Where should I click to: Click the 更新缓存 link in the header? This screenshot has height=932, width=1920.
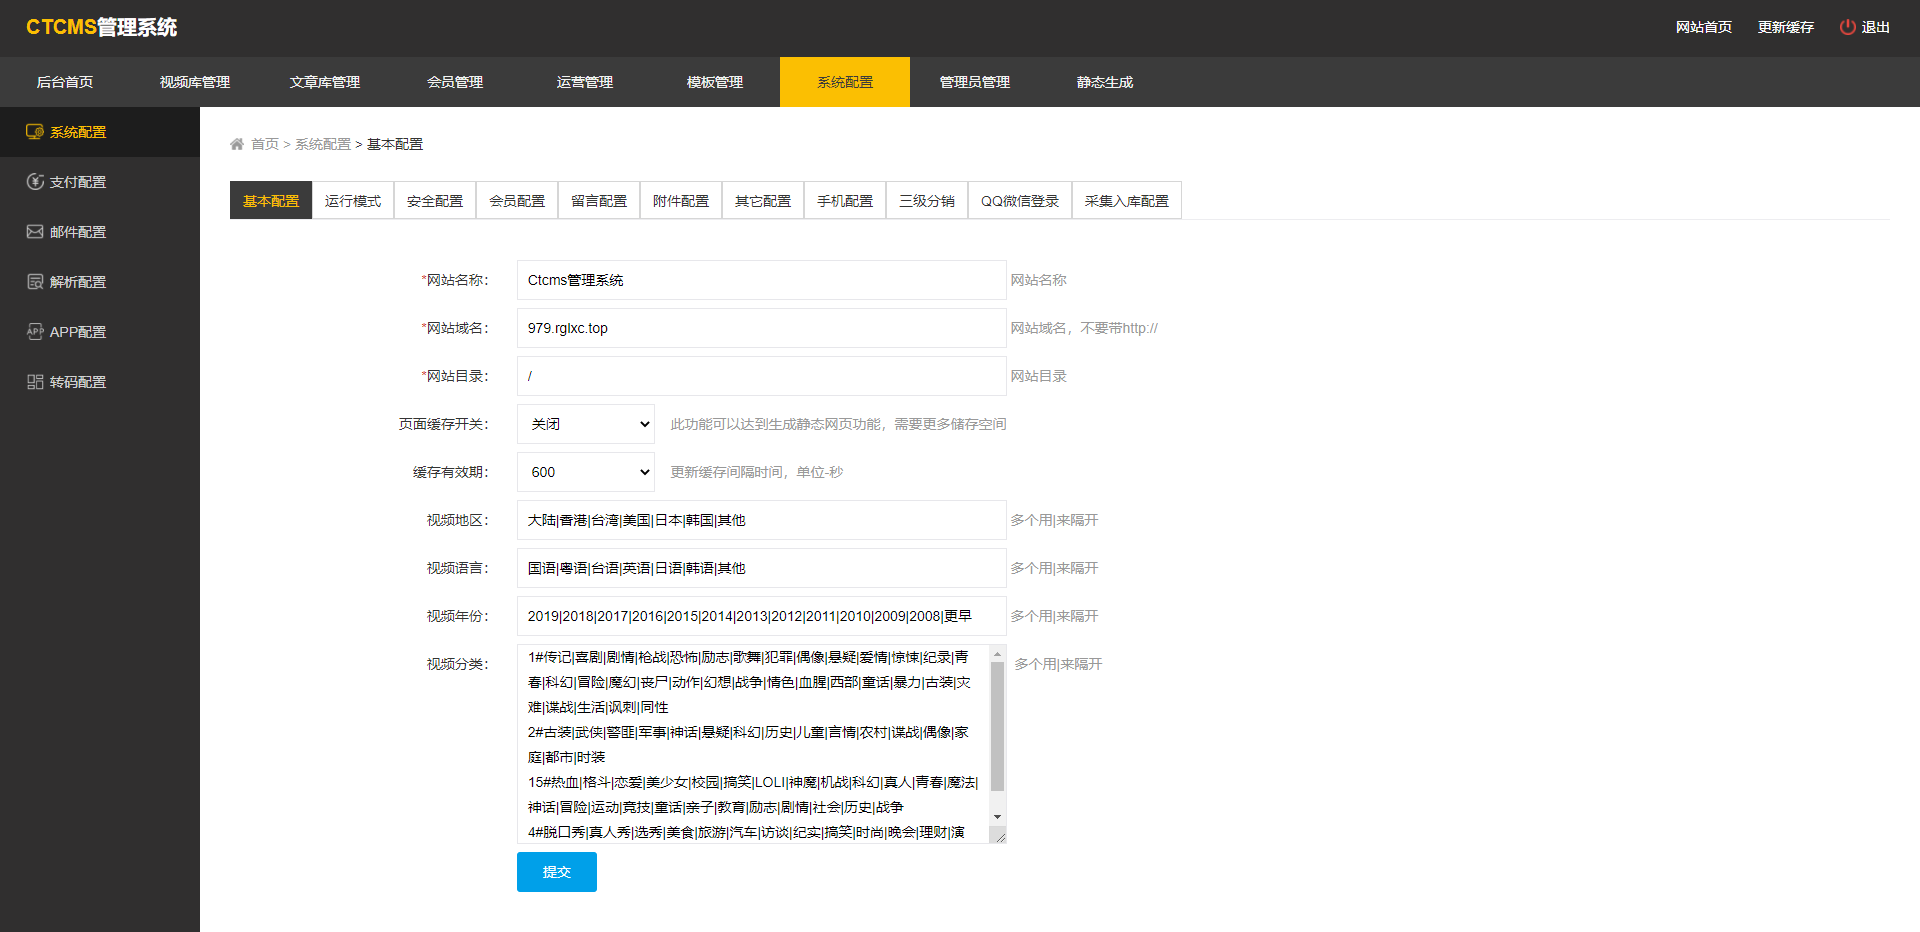click(x=1785, y=27)
